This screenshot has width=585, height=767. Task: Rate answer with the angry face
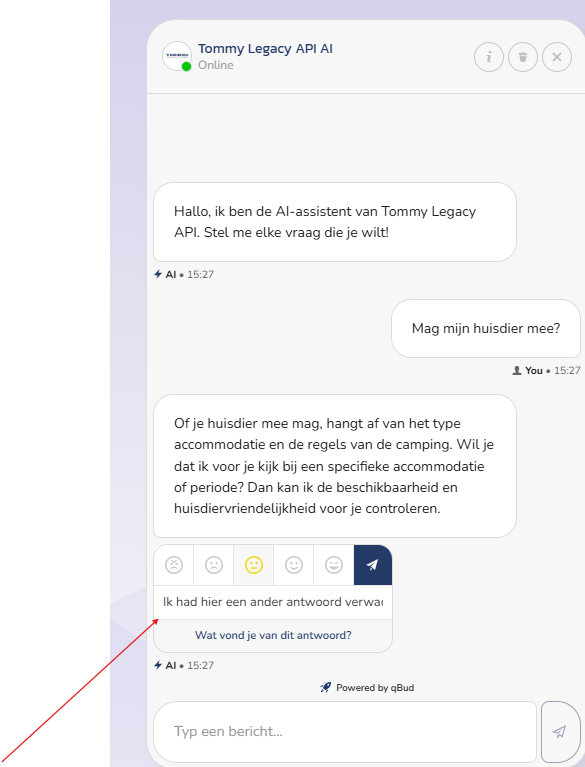174,565
